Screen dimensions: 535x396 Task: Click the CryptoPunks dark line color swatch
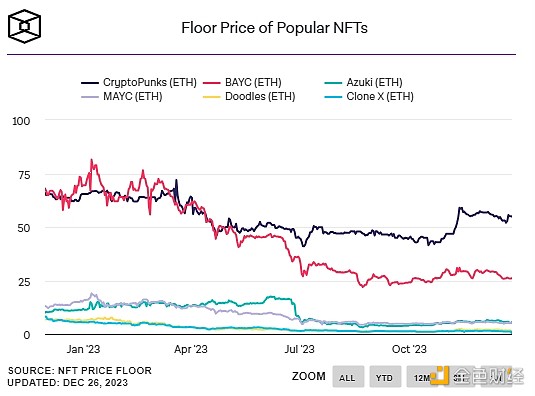pos(90,83)
